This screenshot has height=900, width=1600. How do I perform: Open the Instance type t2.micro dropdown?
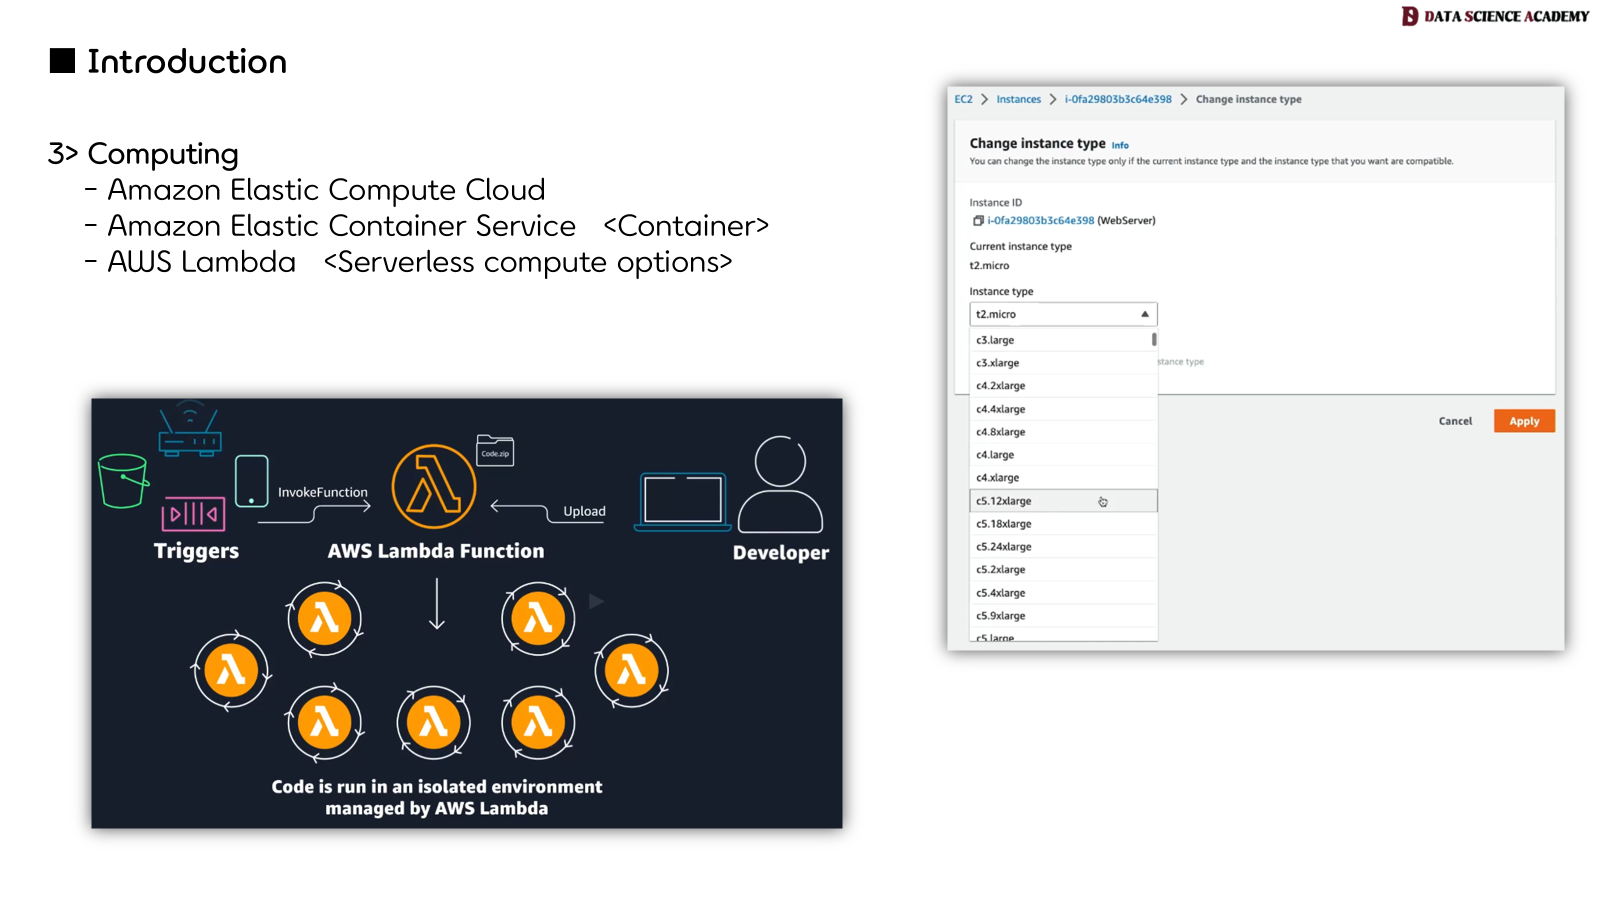pos(1063,314)
